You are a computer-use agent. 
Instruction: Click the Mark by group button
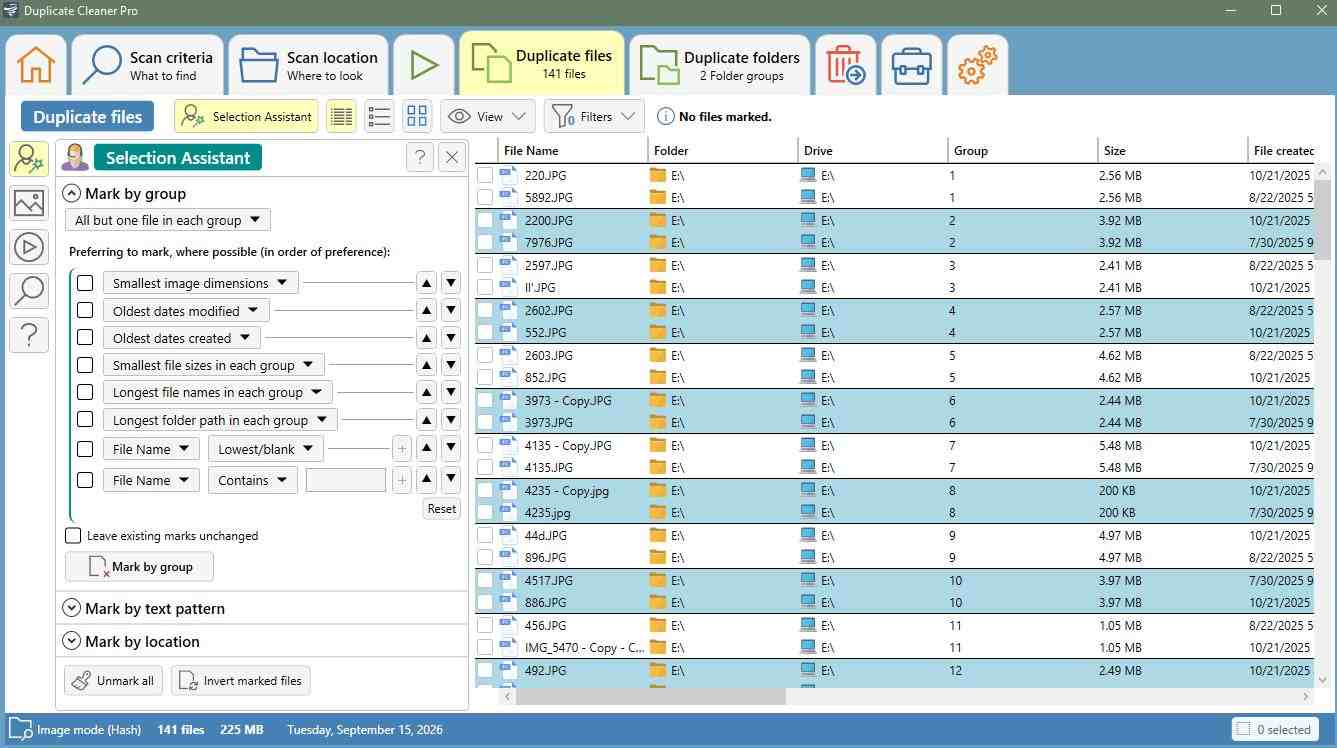point(139,566)
